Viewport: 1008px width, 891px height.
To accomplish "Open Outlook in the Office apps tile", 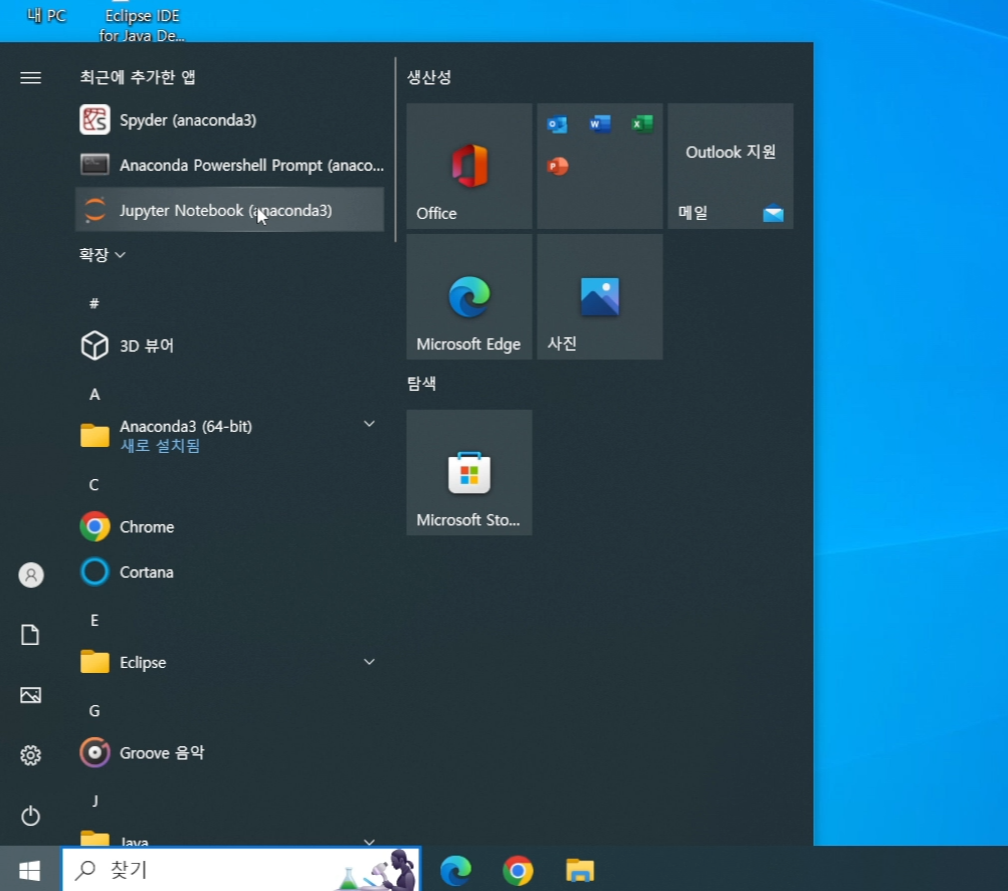I will [x=557, y=123].
